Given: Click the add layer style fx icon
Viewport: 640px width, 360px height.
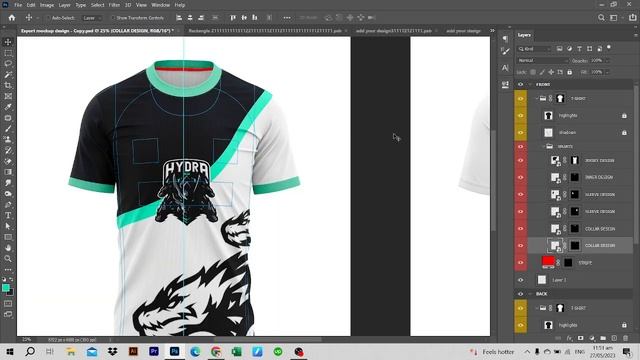Looking at the screenshot, I should point(569,338).
